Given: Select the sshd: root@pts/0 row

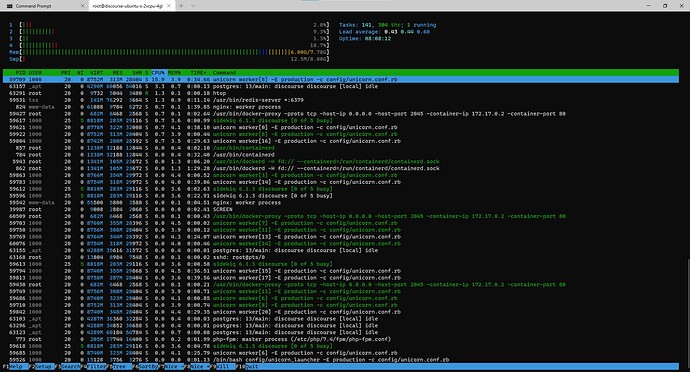Looking at the screenshot, I should click(341, 257).
